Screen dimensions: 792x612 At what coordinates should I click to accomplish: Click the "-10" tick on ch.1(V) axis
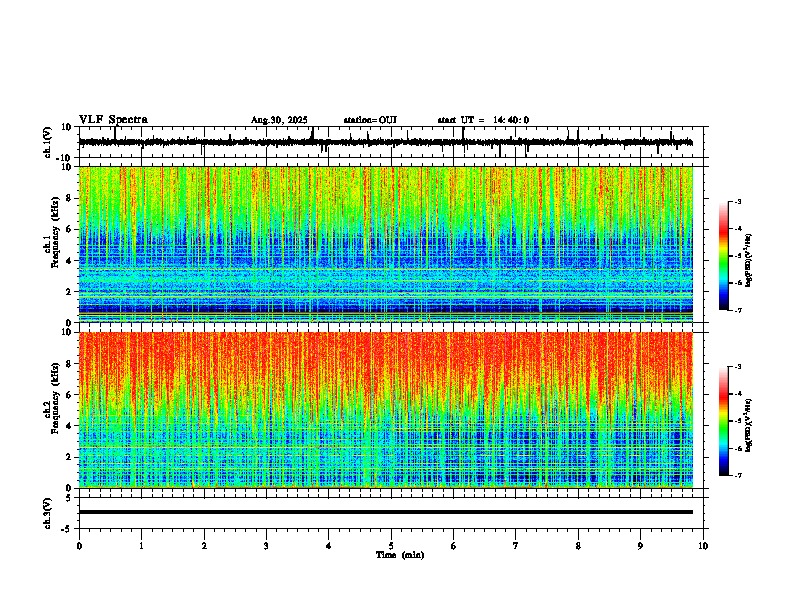pyautogui.click(x=65, y=158)
